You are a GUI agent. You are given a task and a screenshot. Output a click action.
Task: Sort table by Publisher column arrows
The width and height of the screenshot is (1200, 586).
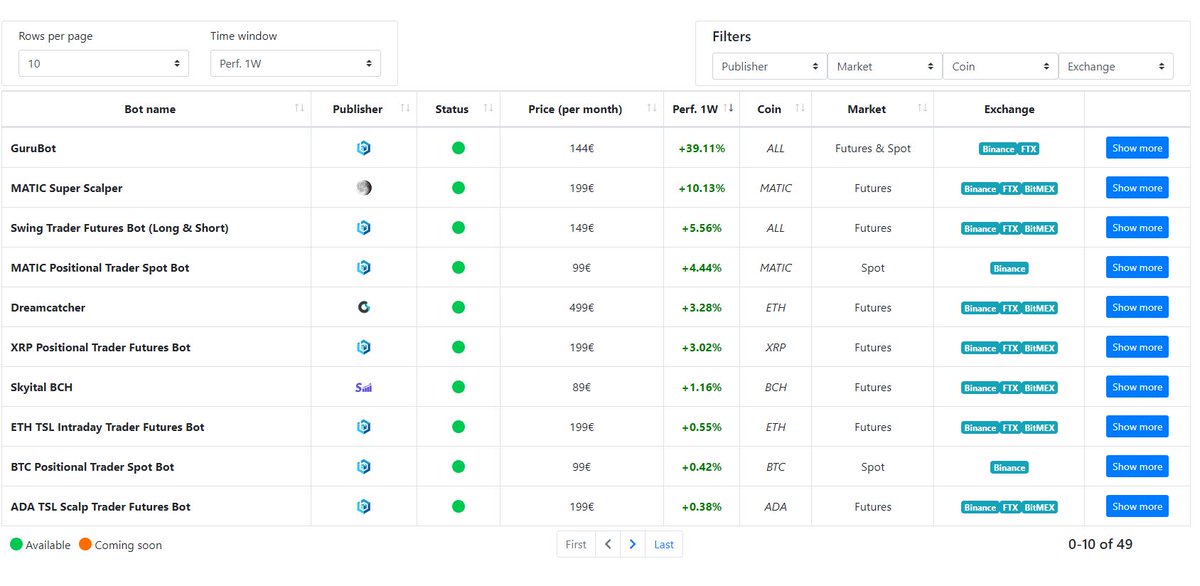coord(405,108)
